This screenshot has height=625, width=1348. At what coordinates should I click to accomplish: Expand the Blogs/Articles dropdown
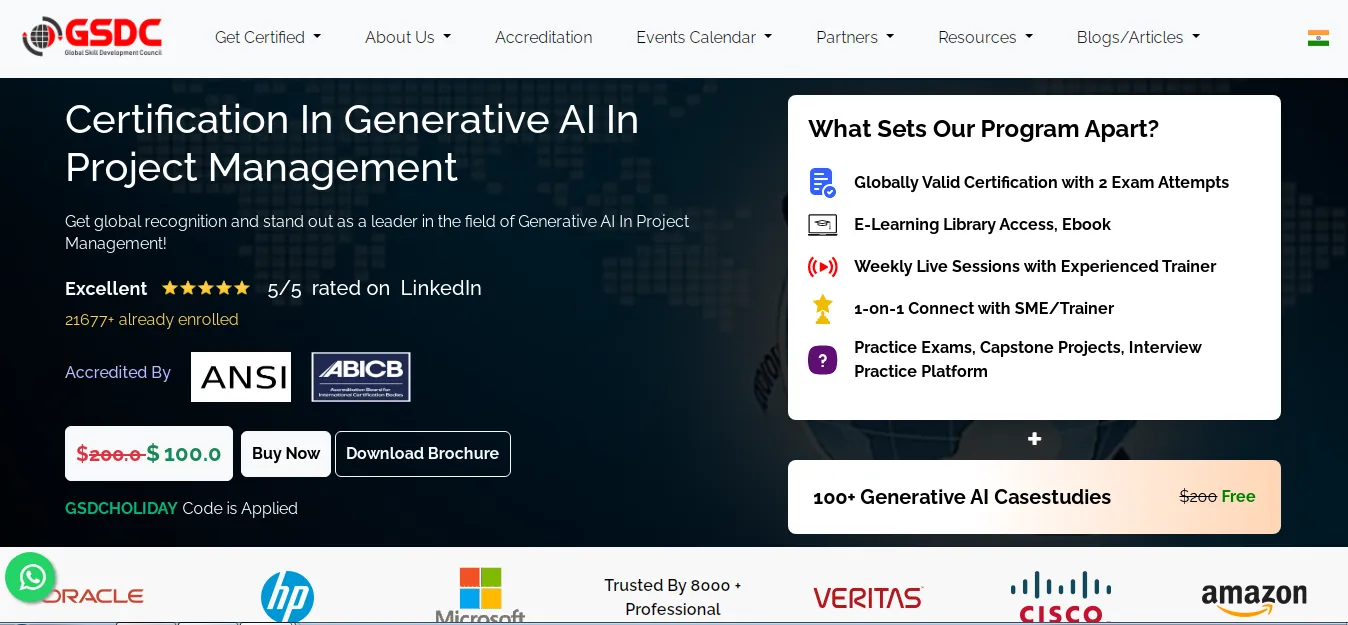click(1138, 37)
